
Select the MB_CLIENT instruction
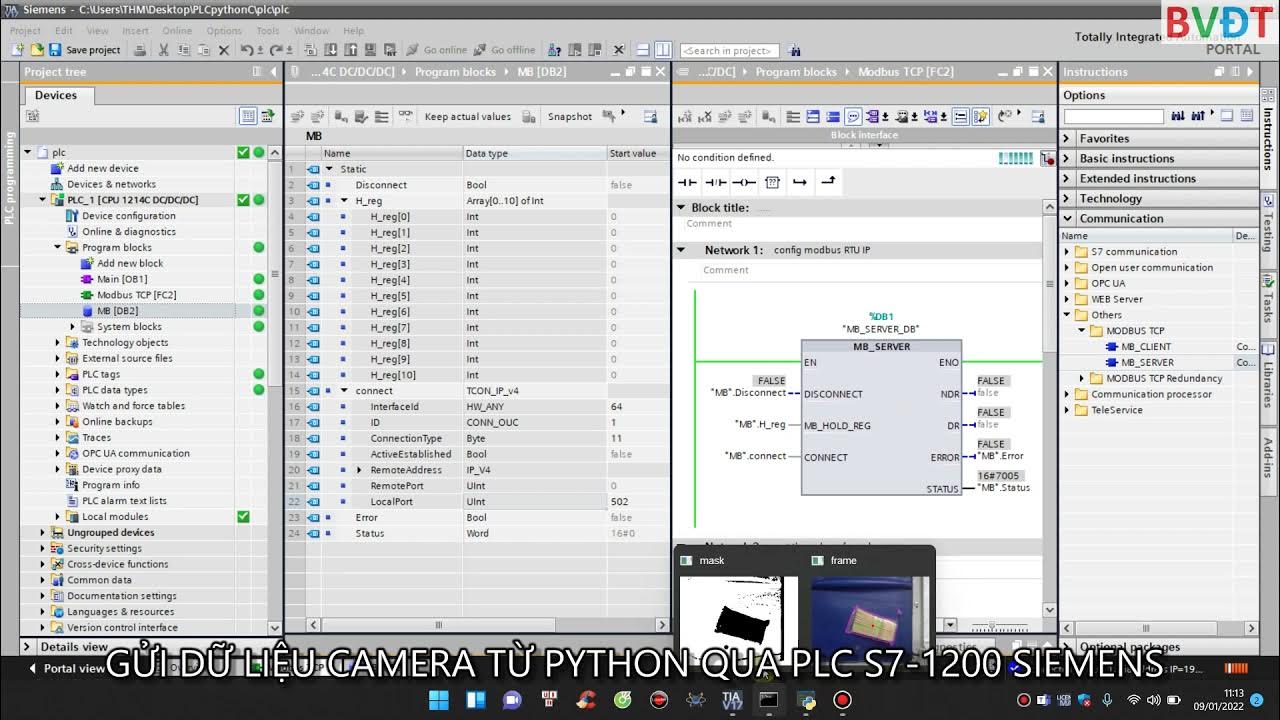click(1145, 347)
